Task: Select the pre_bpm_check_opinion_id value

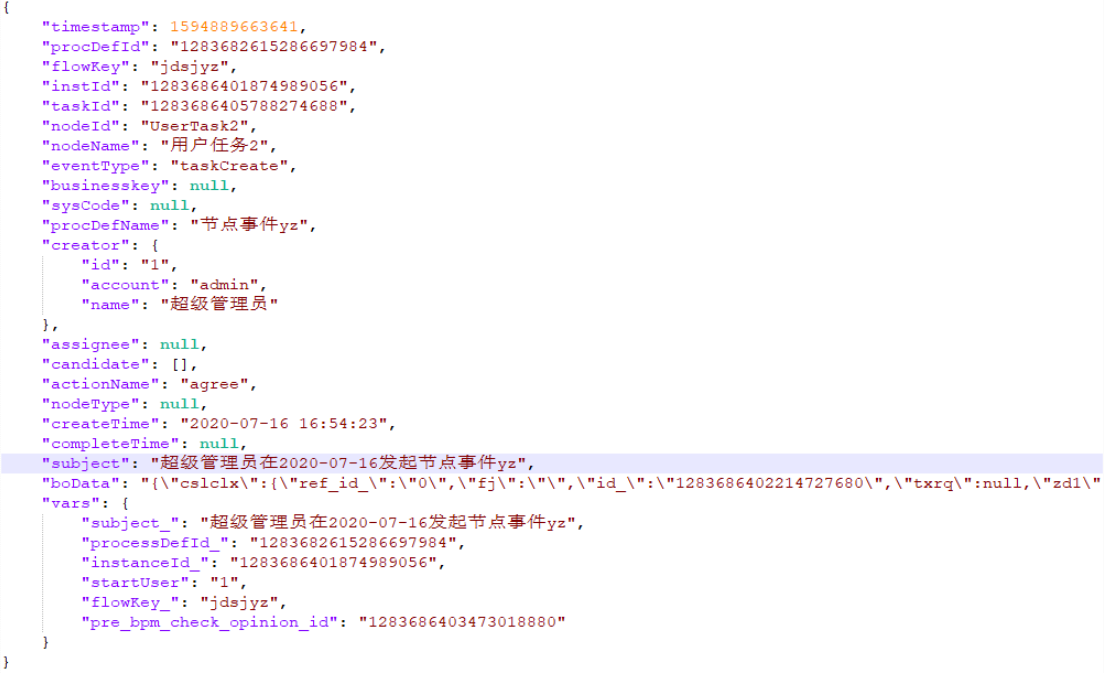Action: click(x=462, y=622)
